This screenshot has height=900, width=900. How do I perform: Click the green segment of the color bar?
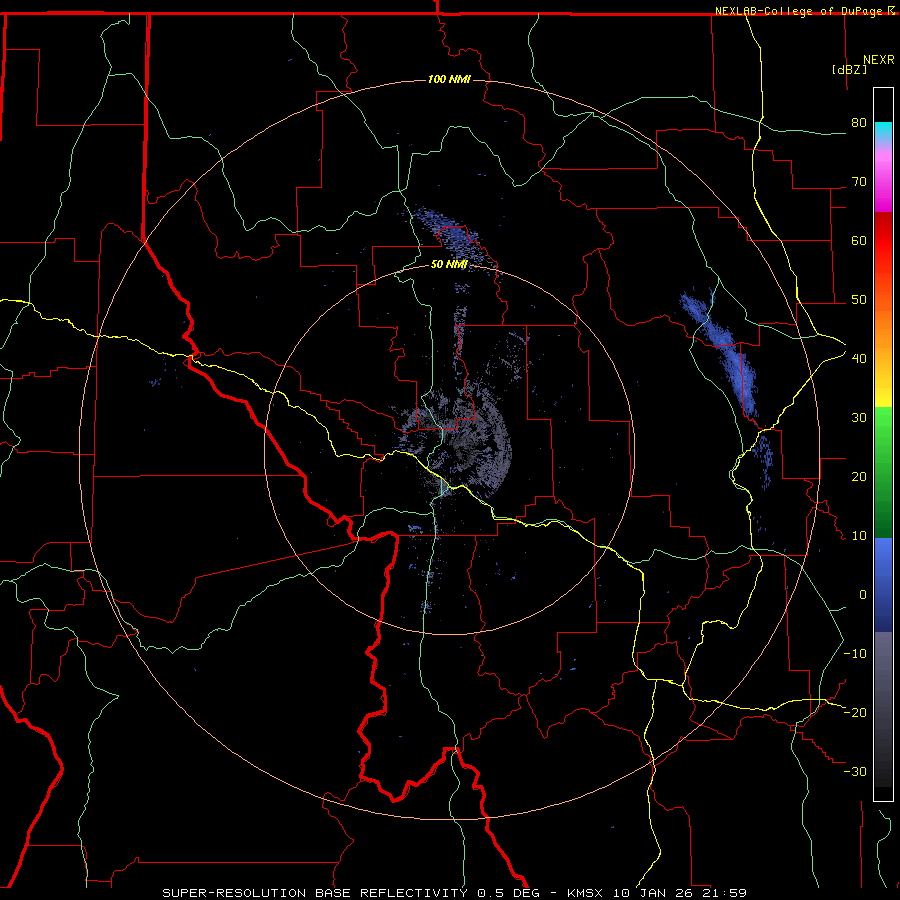click(x=883, y=472)
